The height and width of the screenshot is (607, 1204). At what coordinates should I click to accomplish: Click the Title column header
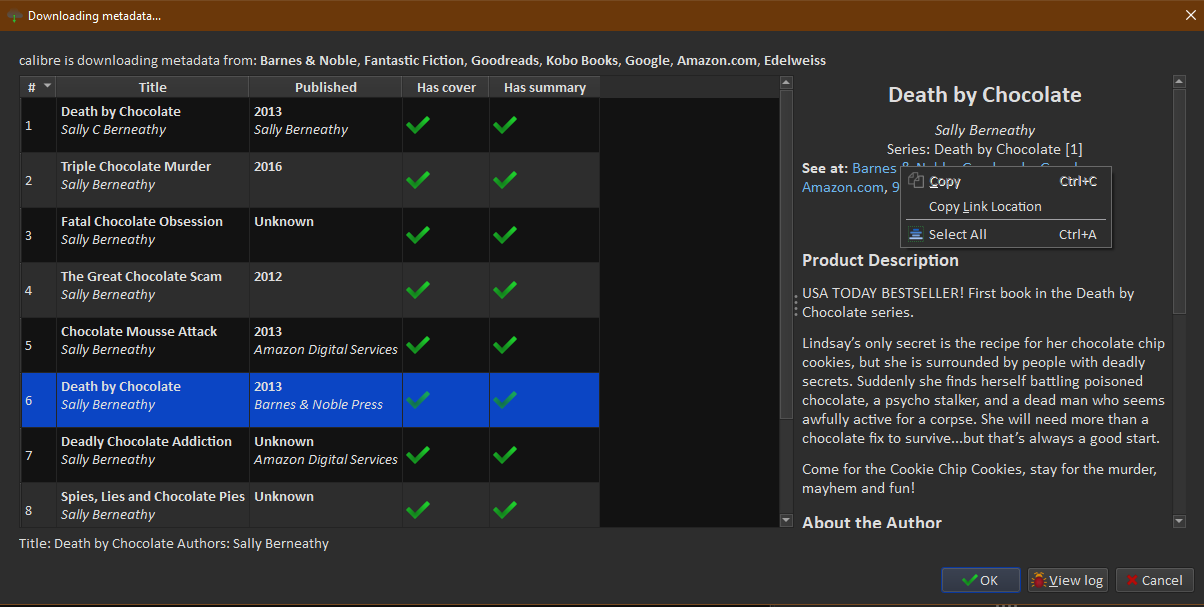pos(153,87)
